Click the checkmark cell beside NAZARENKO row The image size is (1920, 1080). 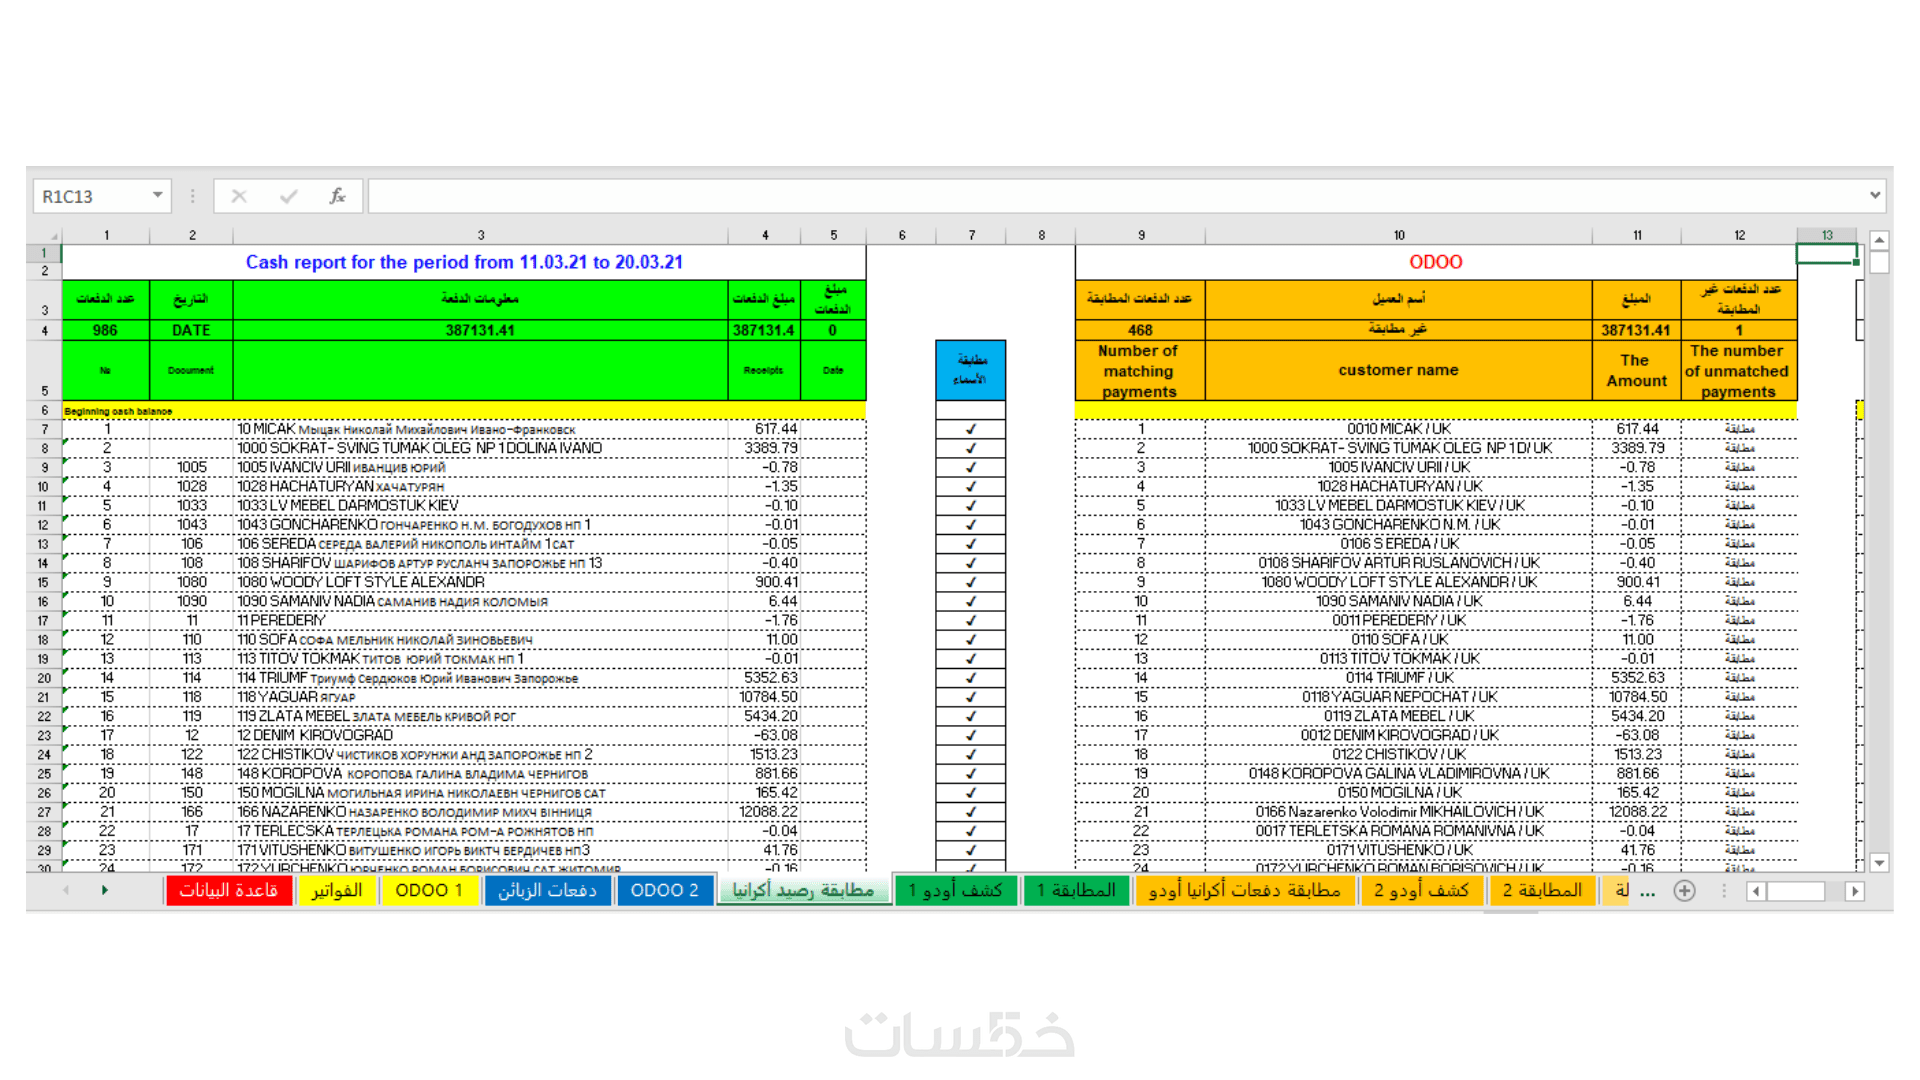[x=970, y=812]
